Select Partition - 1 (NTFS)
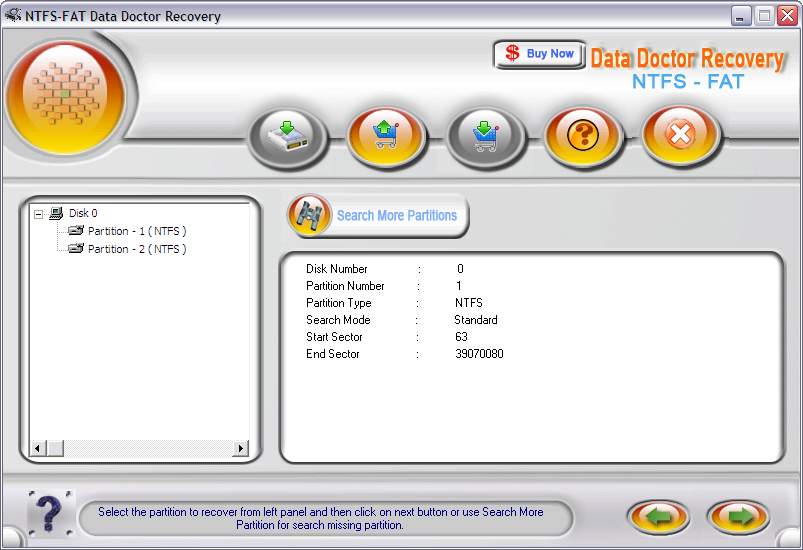The width and height of the screenshot is (803, 550). point(137,231)
